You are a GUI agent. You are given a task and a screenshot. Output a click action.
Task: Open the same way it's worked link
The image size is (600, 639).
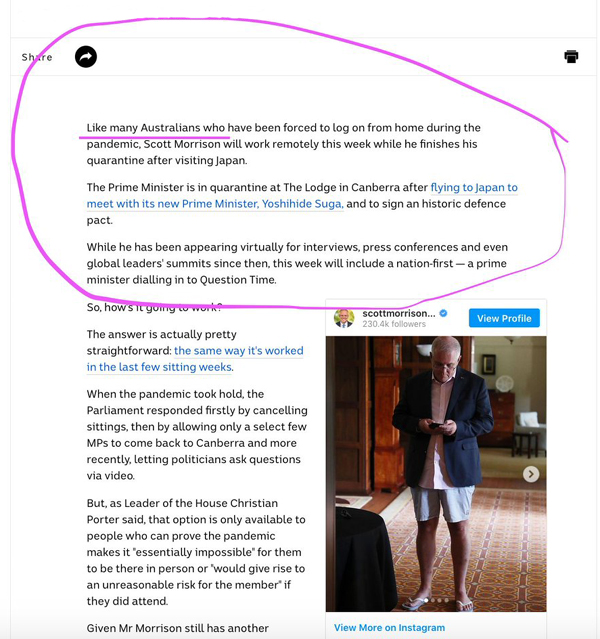pyautogui.click(x=238, y=351)
